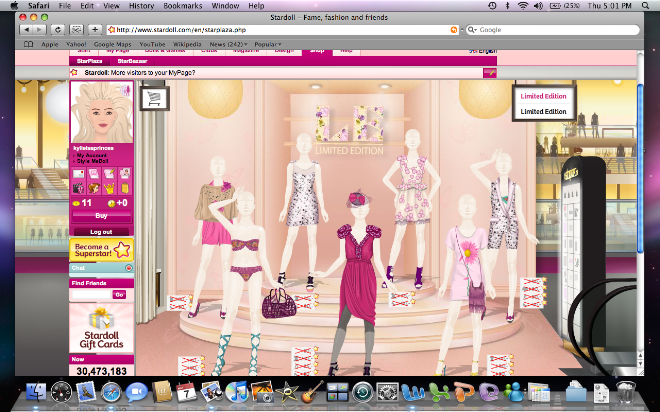Open the cartoon girl face icon in sidebar

pyautogui.click(x=93, y=188)
